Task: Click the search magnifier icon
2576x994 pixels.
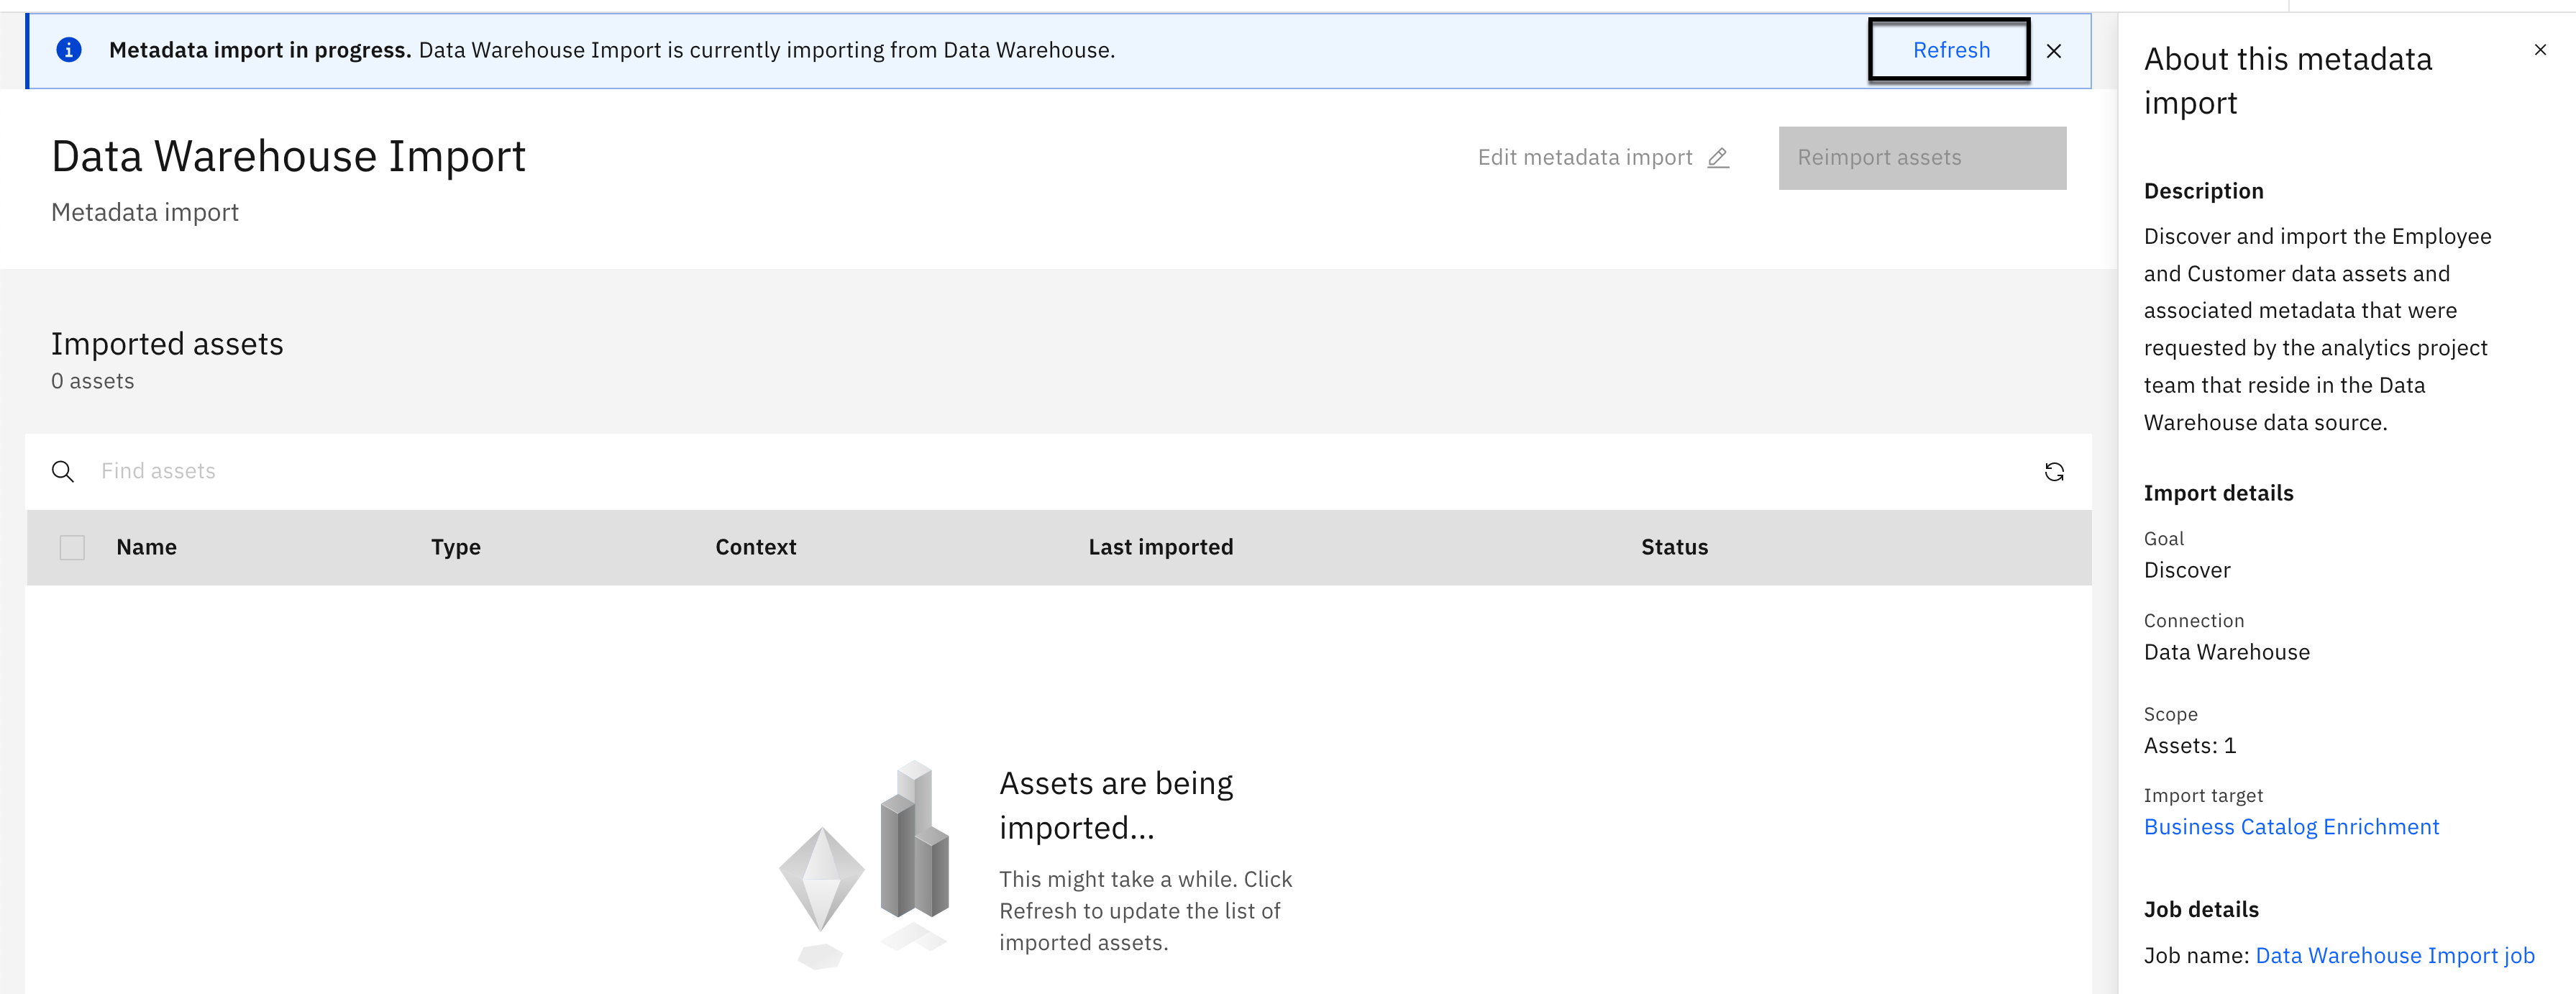Action: [63, 471]
